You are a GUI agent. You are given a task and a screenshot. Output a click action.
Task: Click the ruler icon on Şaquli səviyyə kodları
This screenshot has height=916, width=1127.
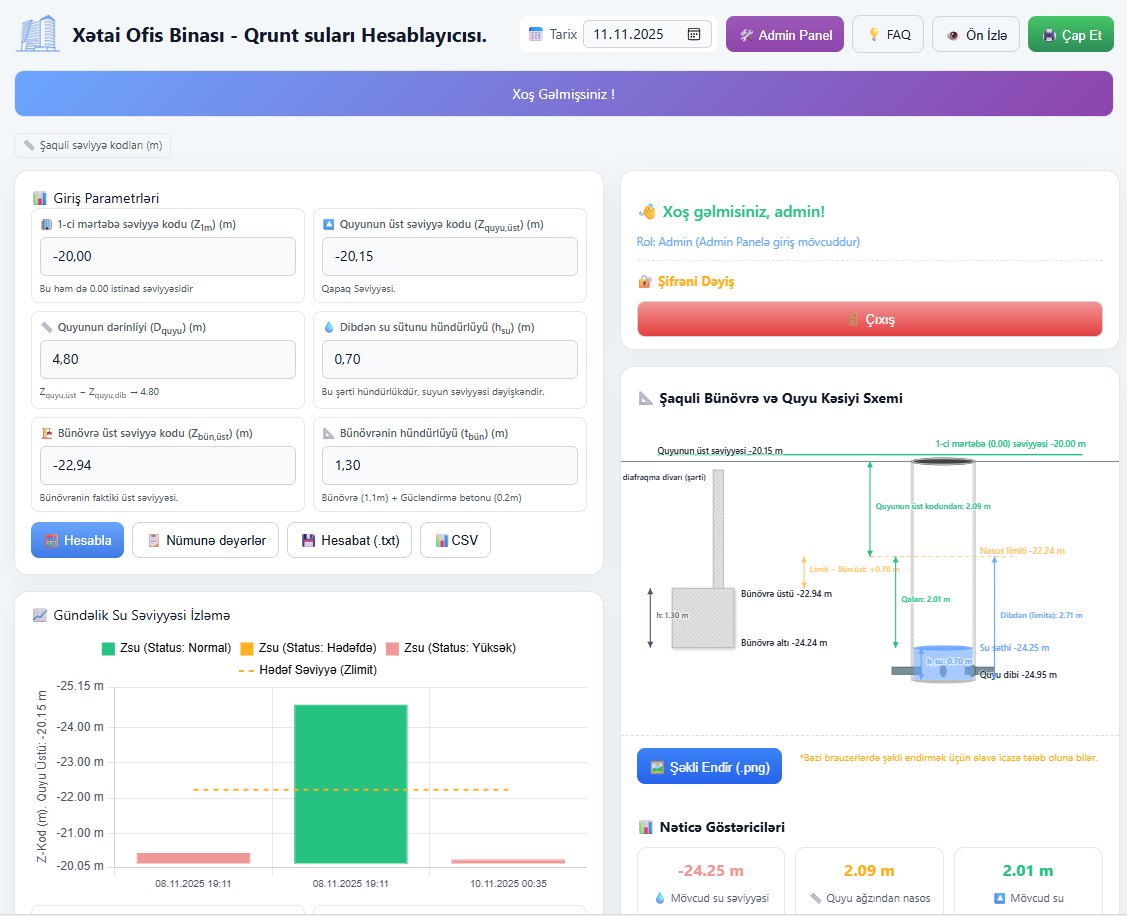[x=29, y=146]
